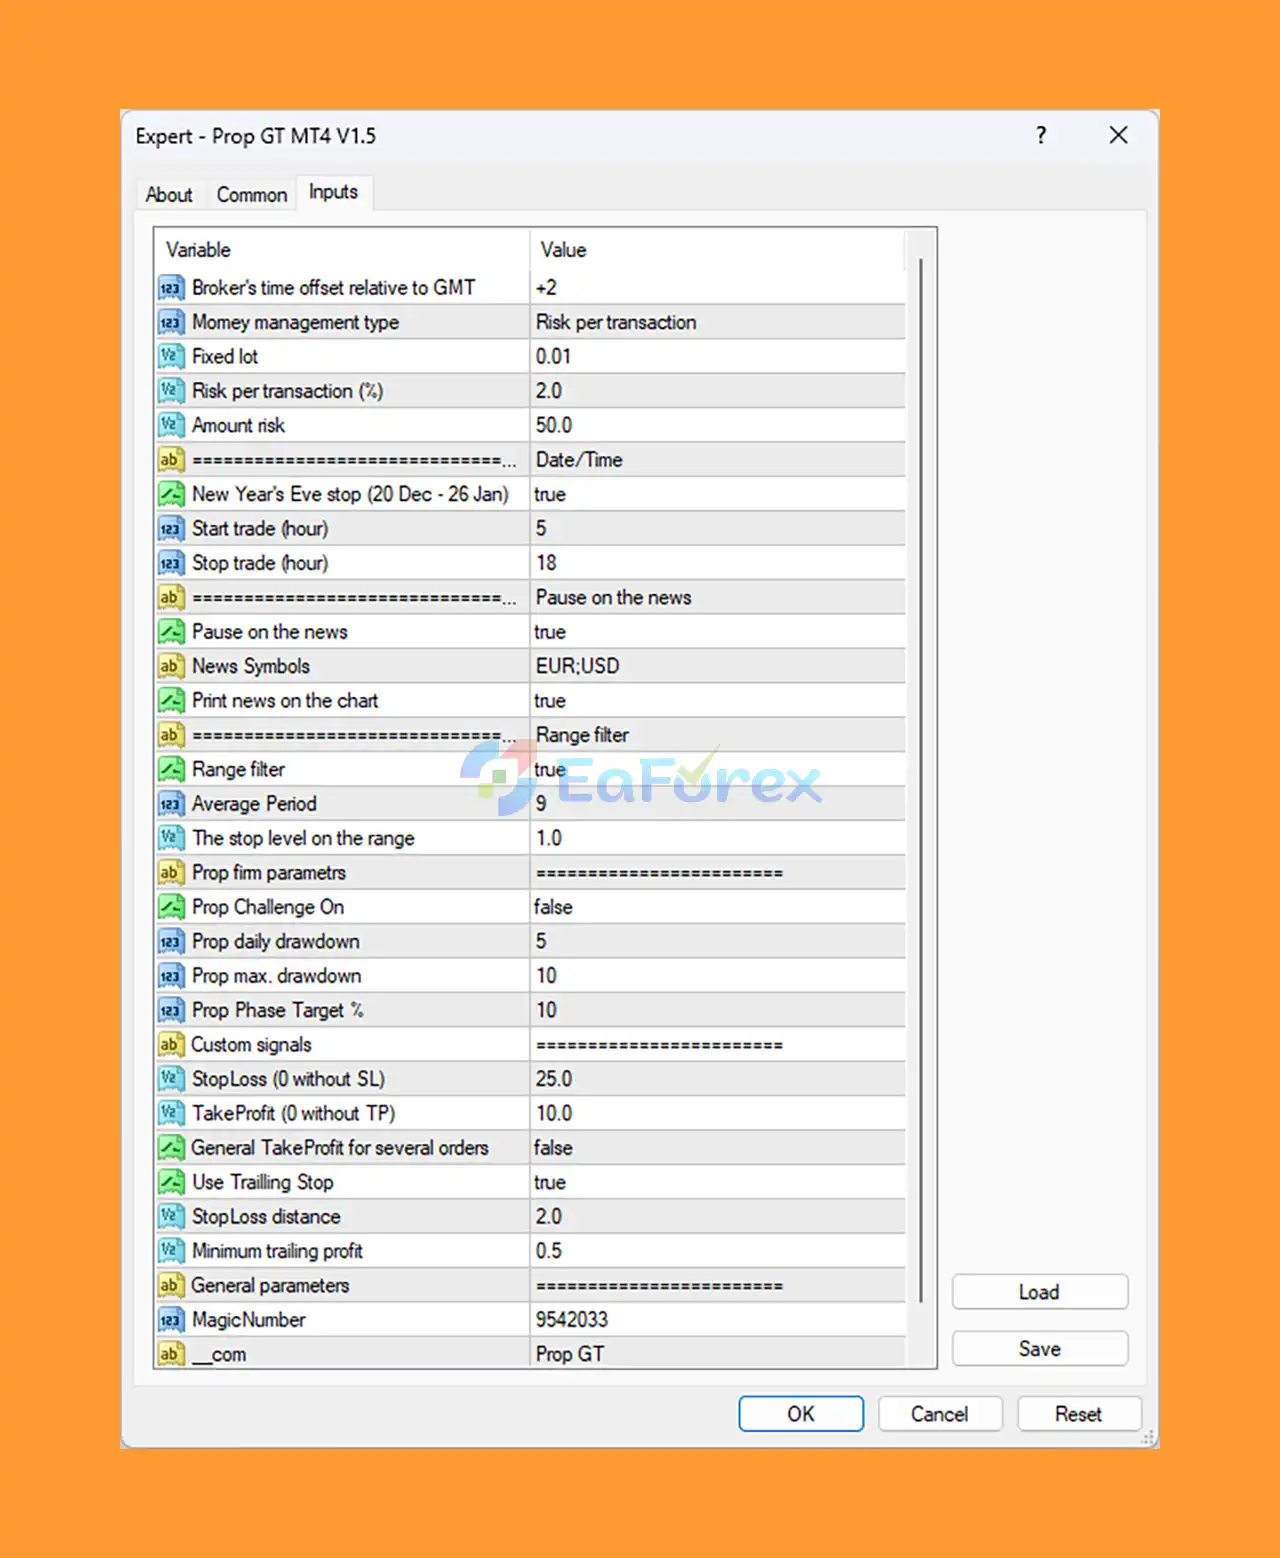Click the icon next to Prop daily drawdown
The width and height of the screenshot is (1280, 1558).
click(171, 942)
